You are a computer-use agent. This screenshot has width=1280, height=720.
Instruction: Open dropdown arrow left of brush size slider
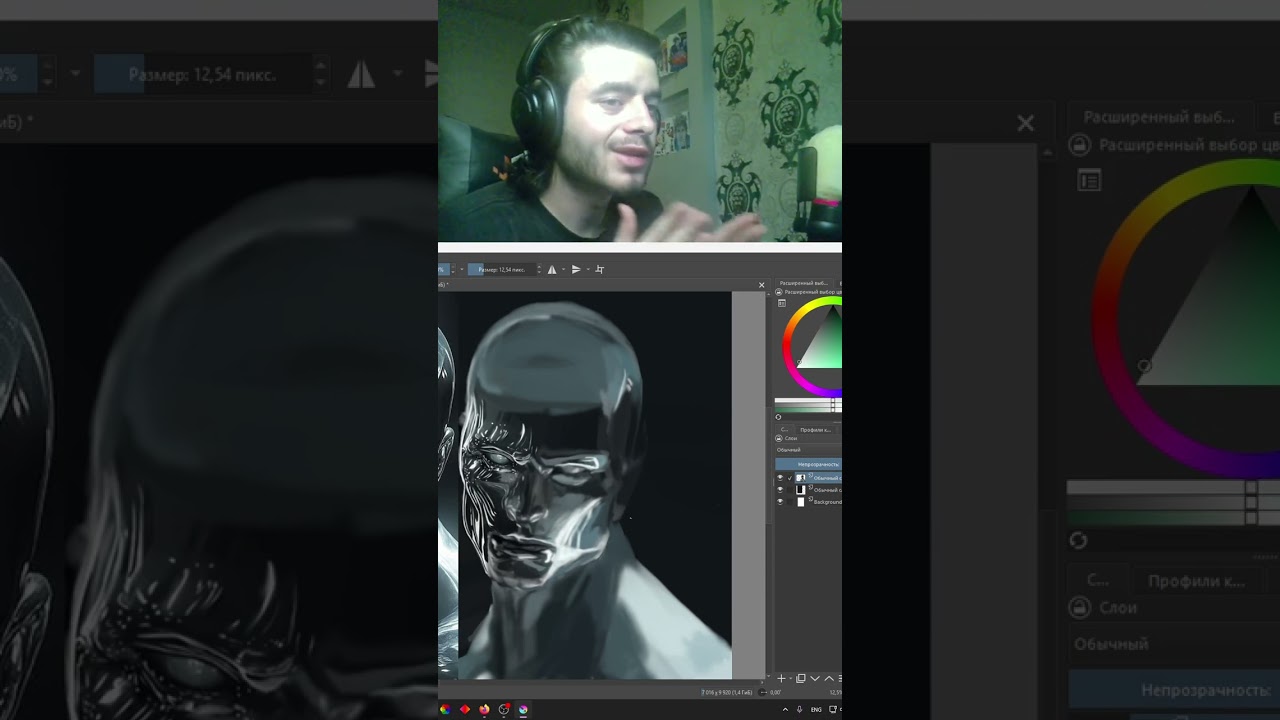tap(462, 269)
